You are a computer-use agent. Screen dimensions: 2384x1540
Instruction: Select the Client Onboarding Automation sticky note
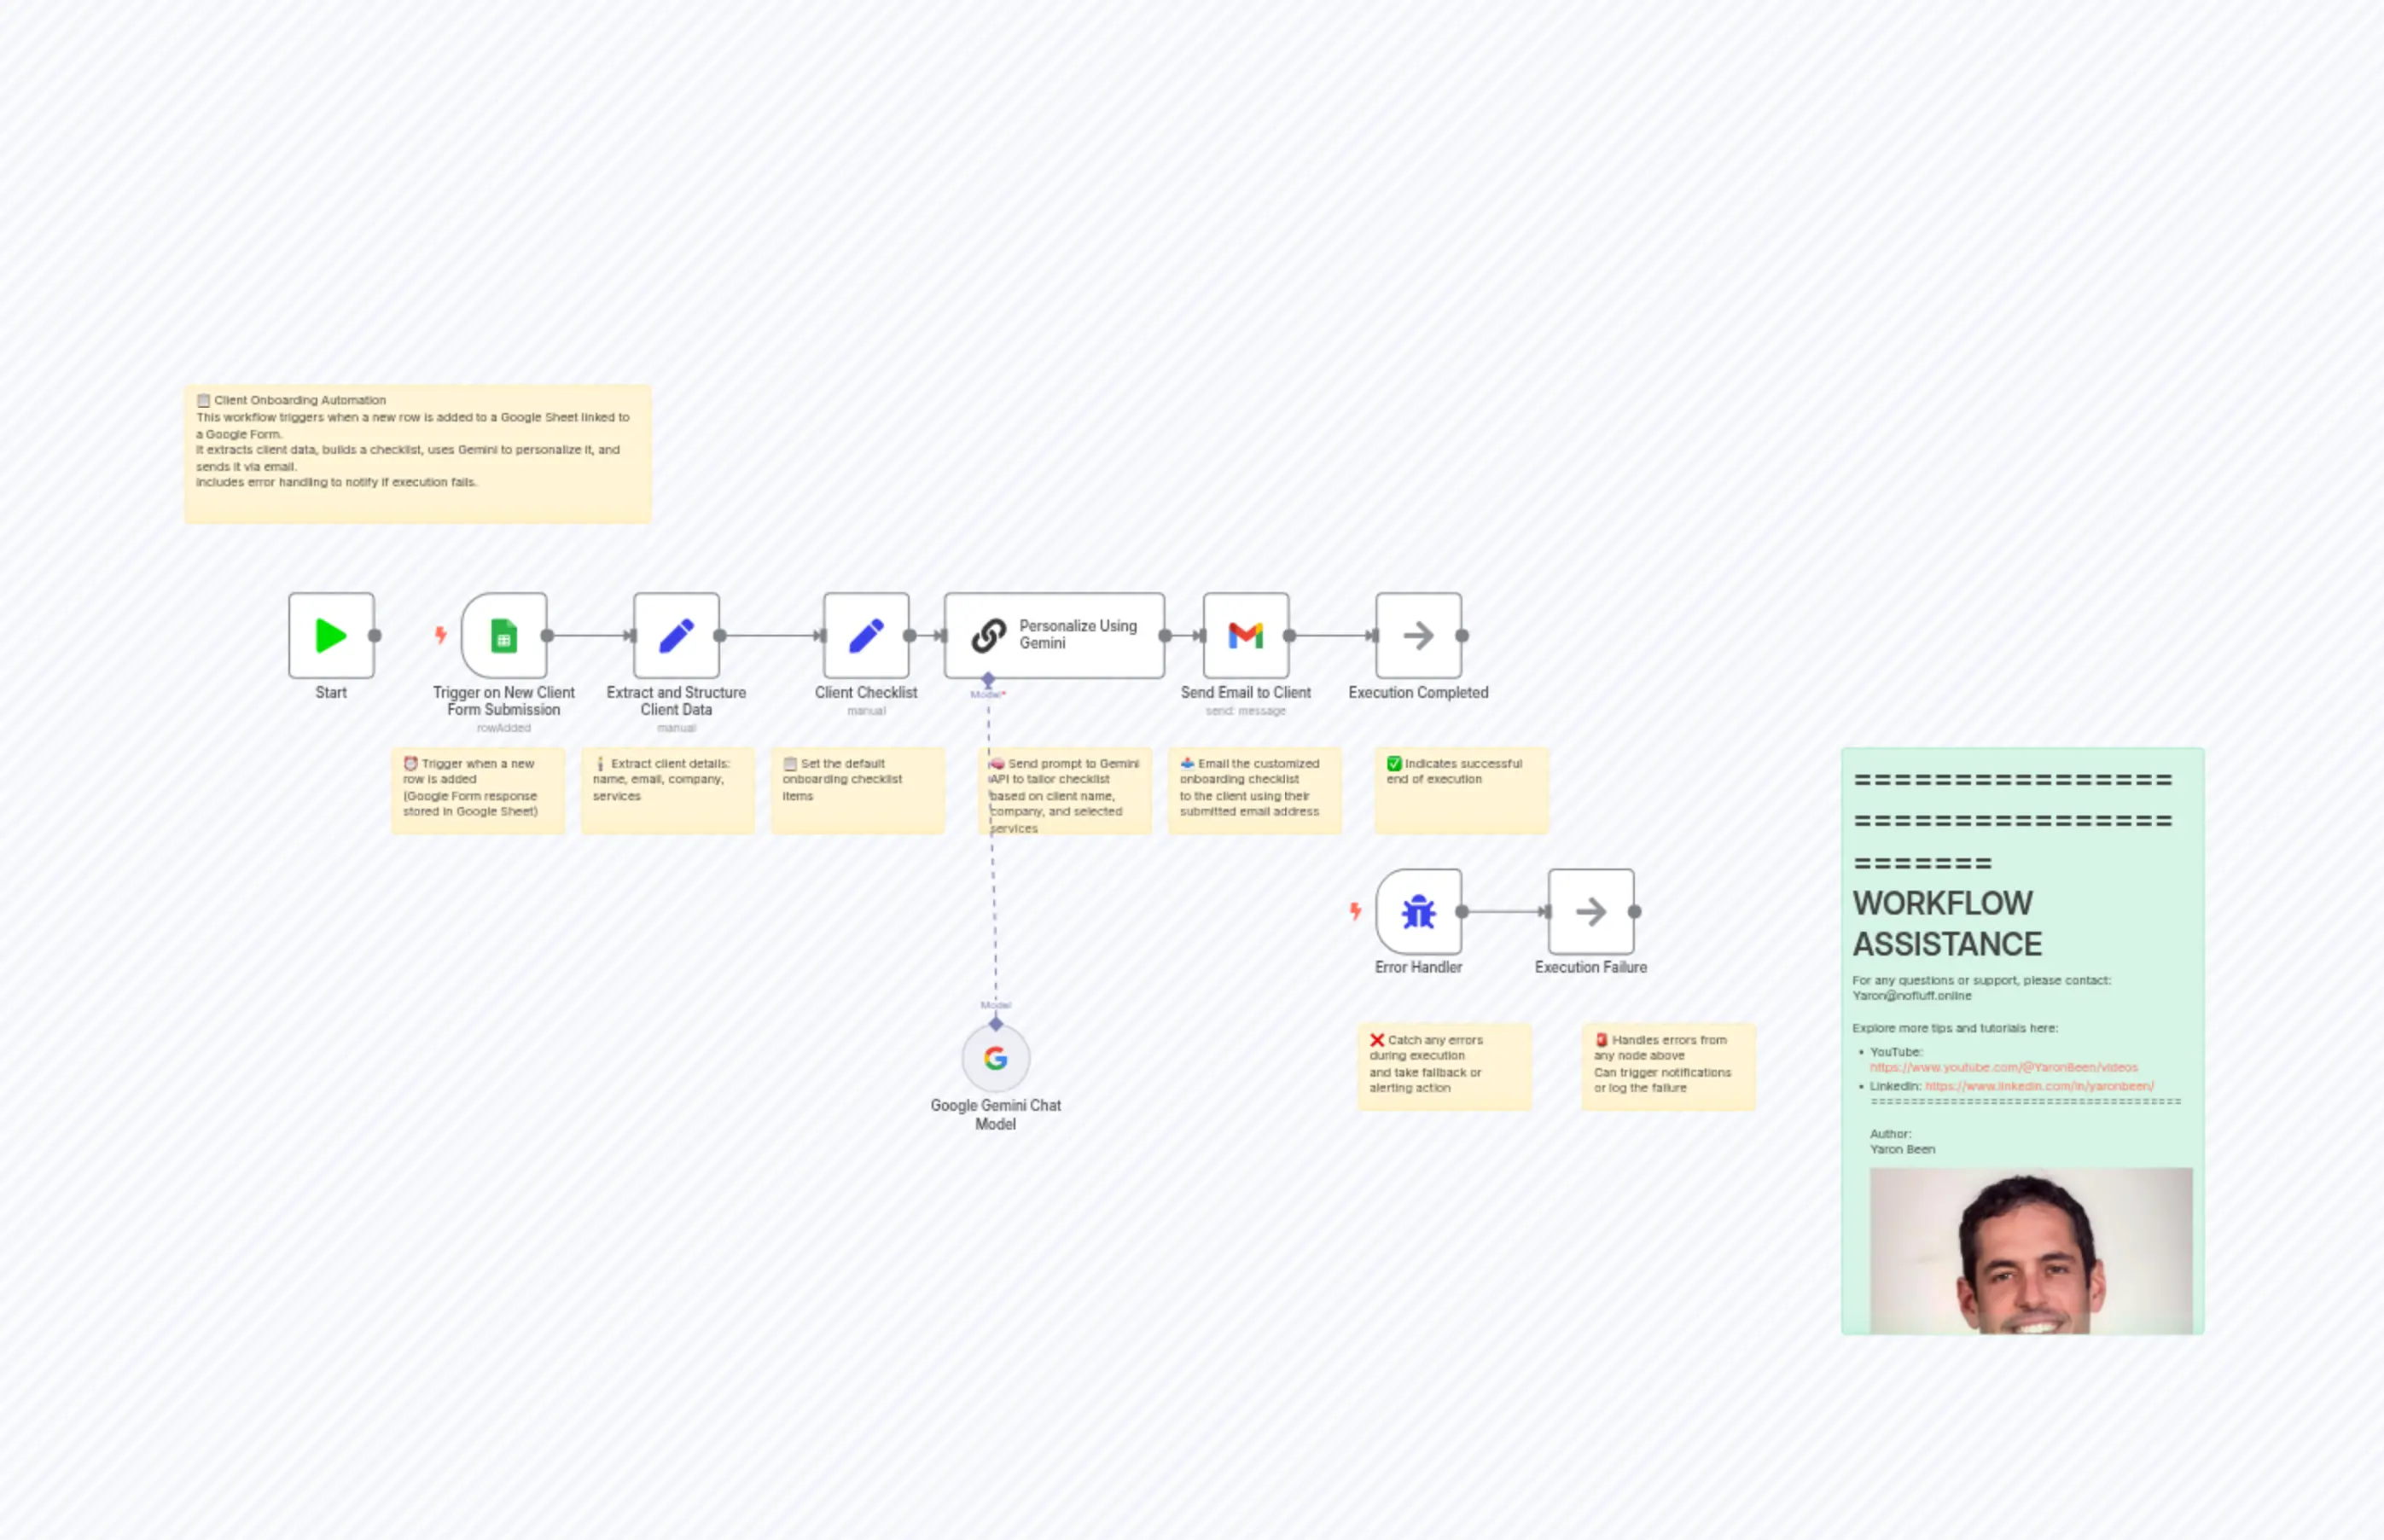[x=417, y=455]
